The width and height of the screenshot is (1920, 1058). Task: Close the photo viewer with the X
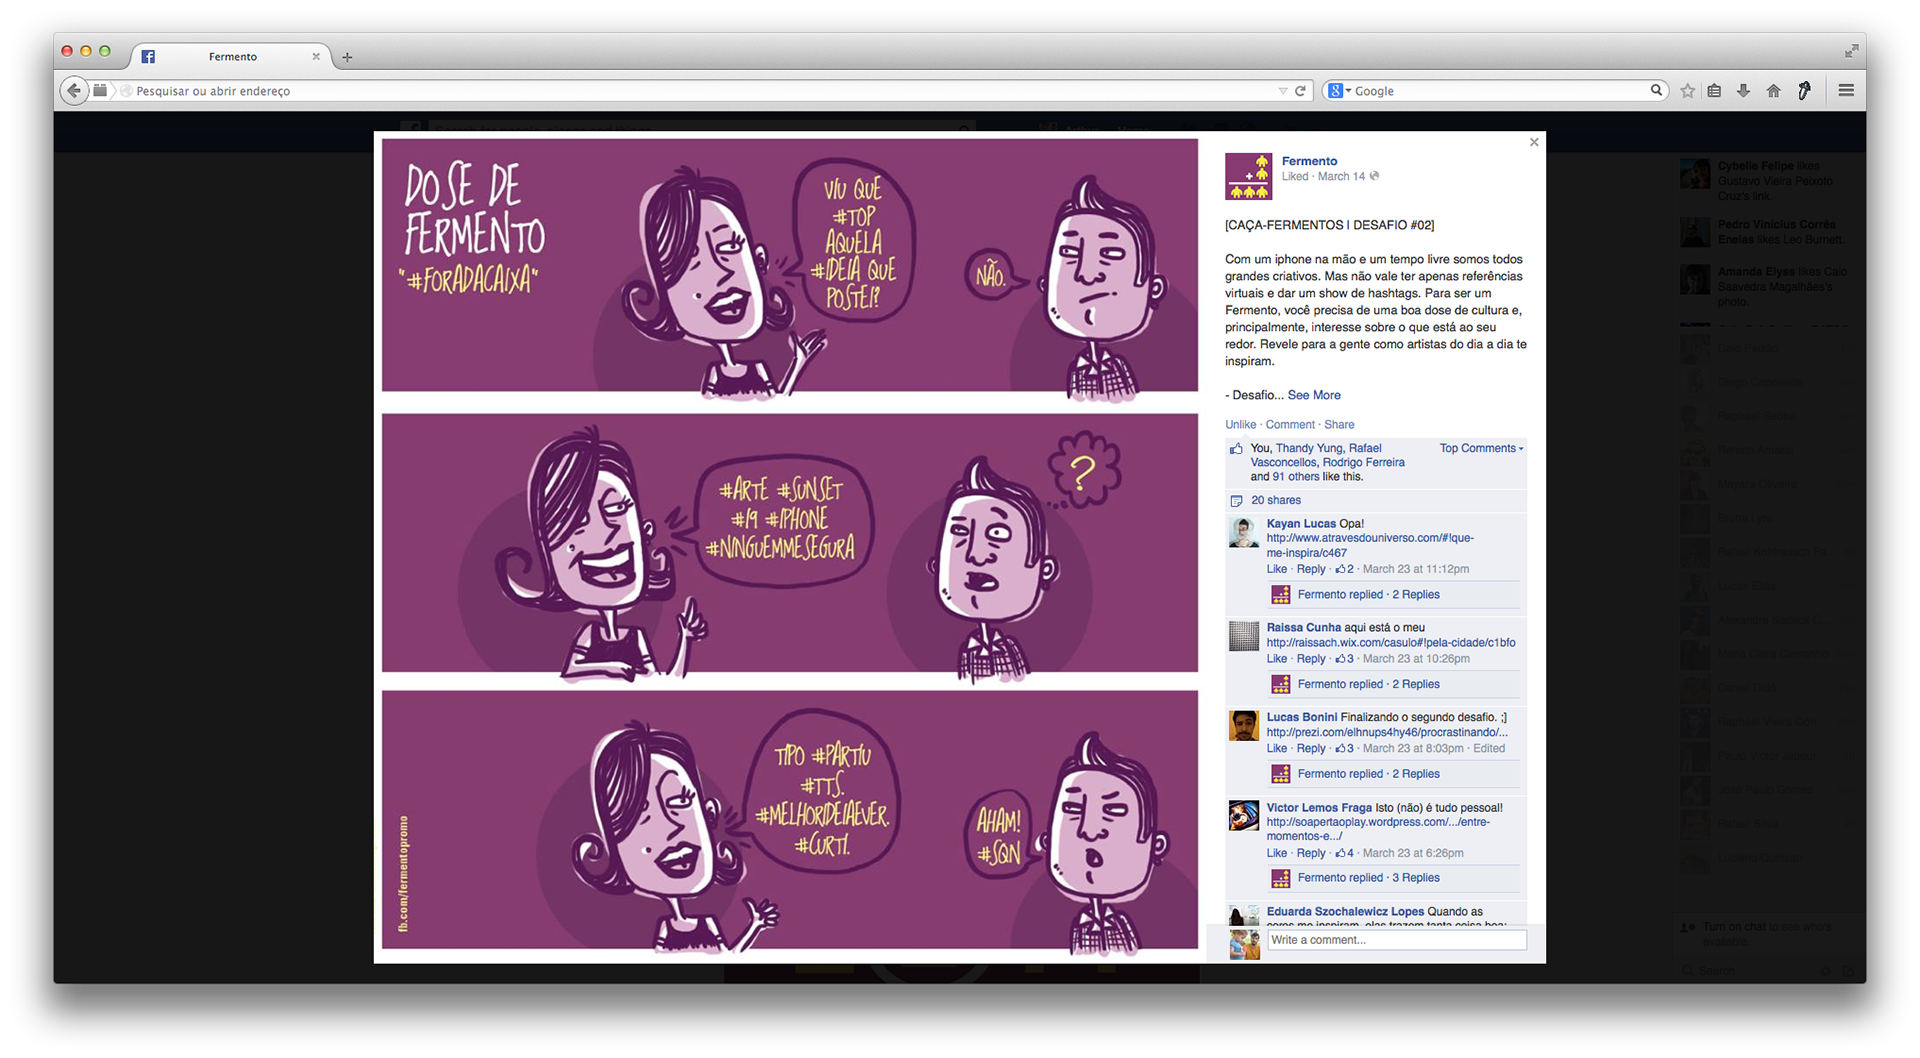1534,142
